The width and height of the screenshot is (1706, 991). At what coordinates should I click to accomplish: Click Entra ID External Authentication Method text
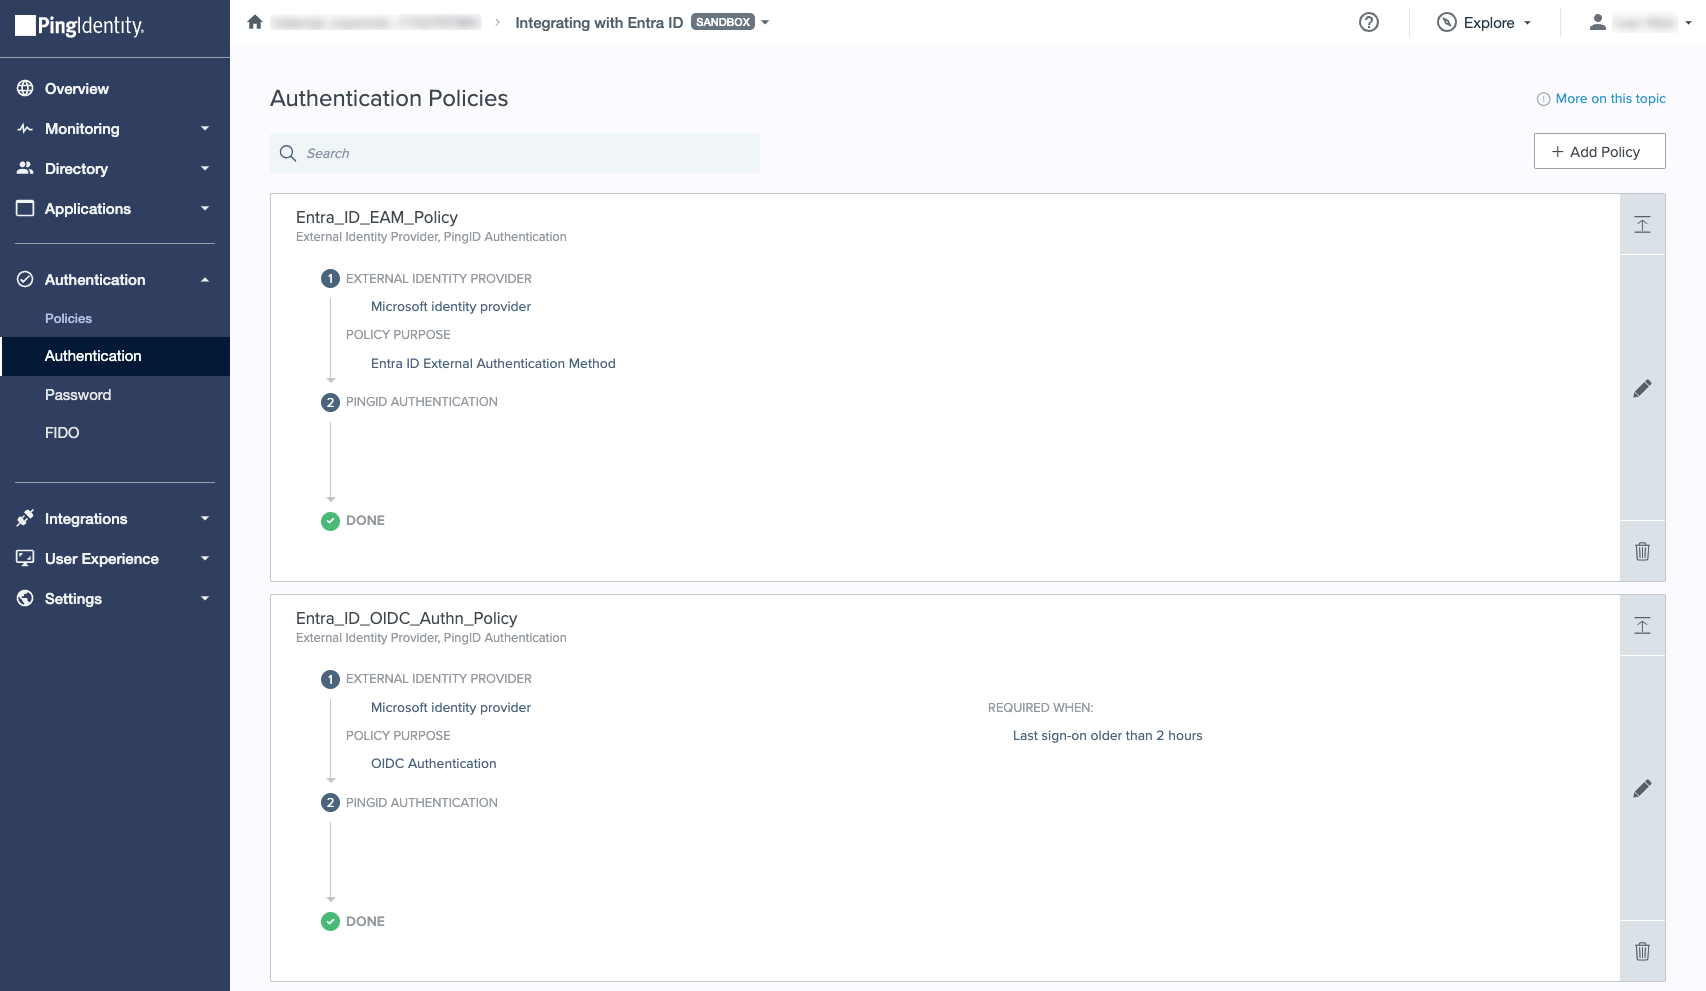click(x=493, y=363)
